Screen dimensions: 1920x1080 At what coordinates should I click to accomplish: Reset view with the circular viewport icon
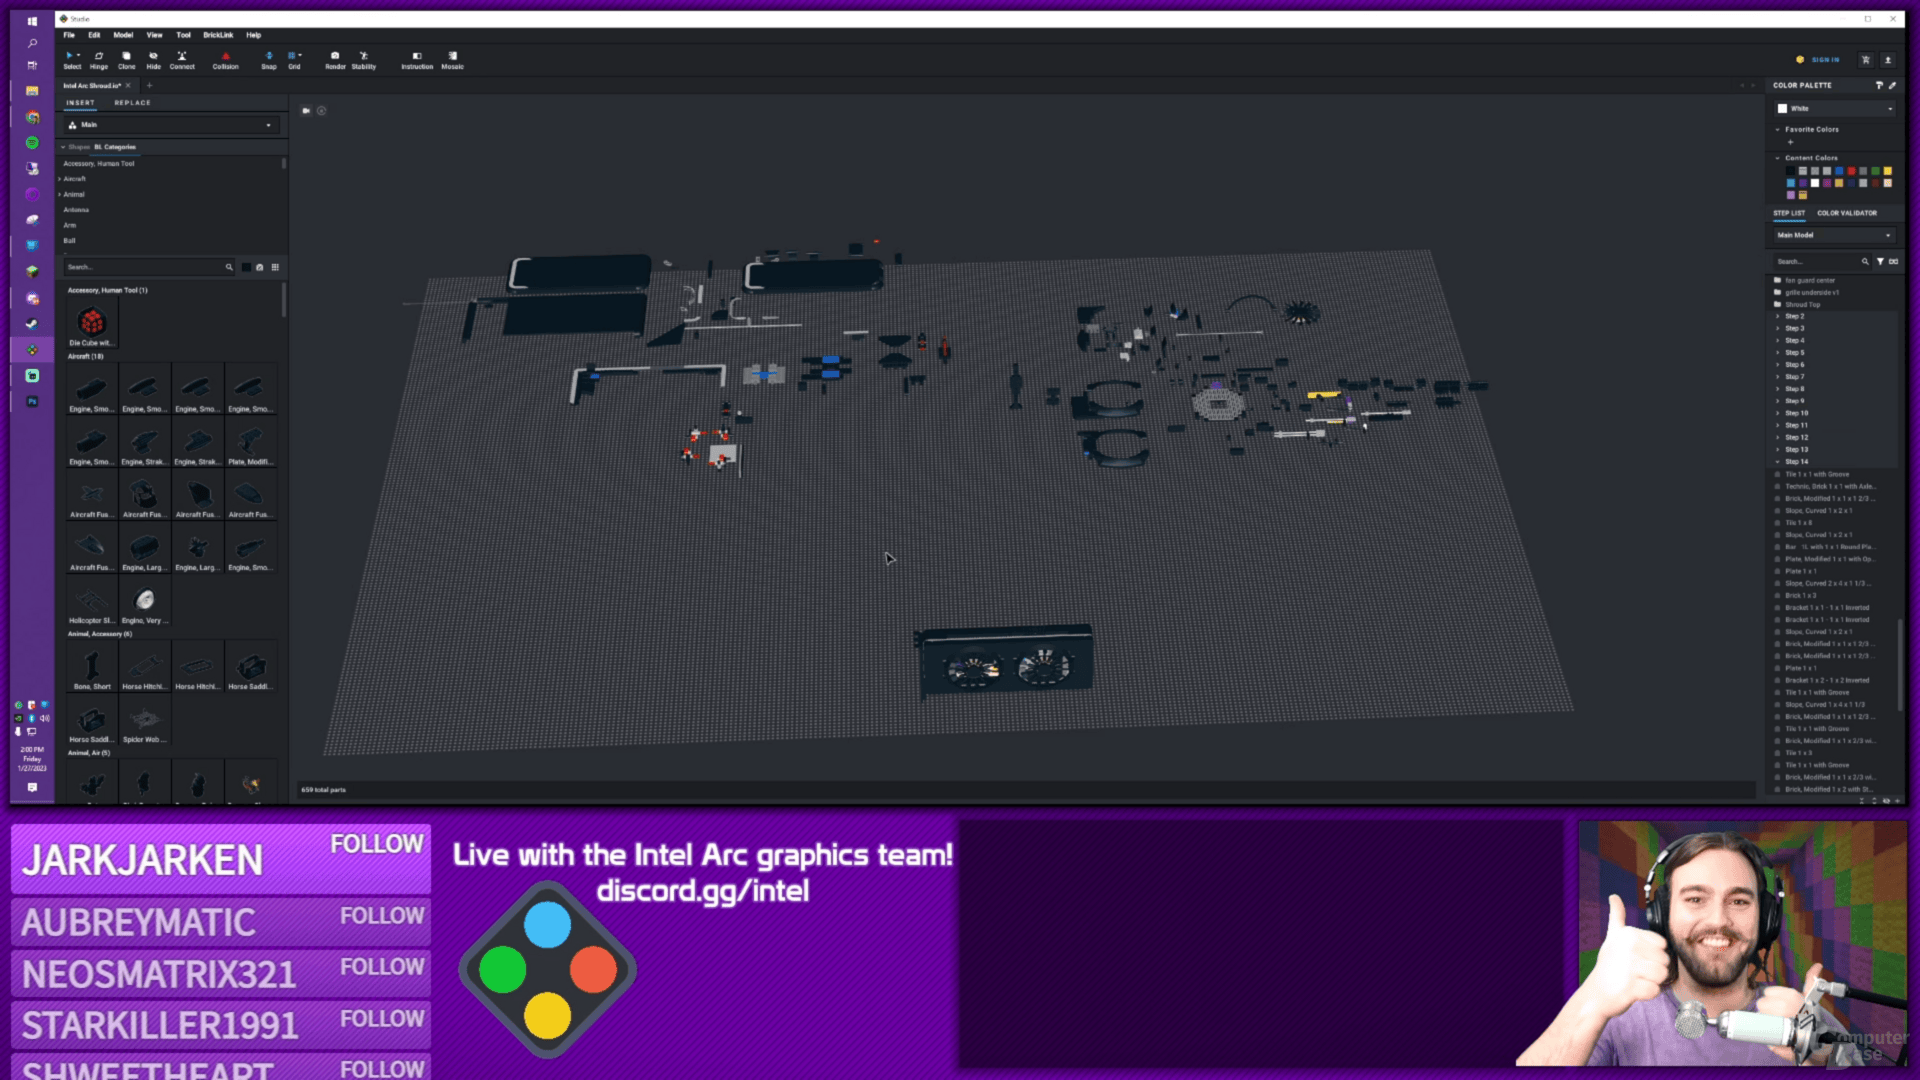(x=321, y=111)
